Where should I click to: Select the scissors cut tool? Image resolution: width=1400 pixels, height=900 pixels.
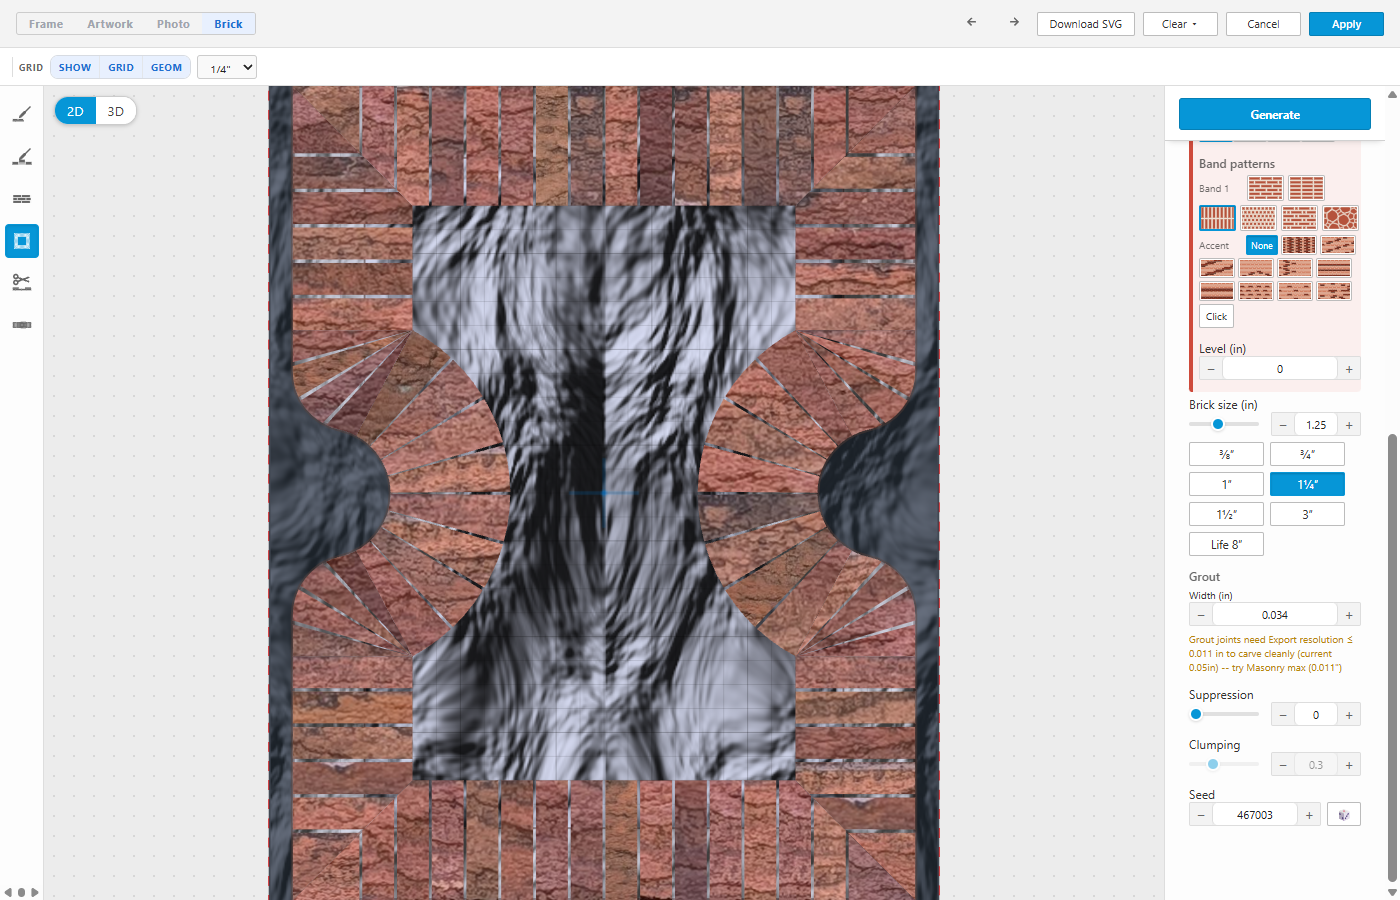coord(22,283)
